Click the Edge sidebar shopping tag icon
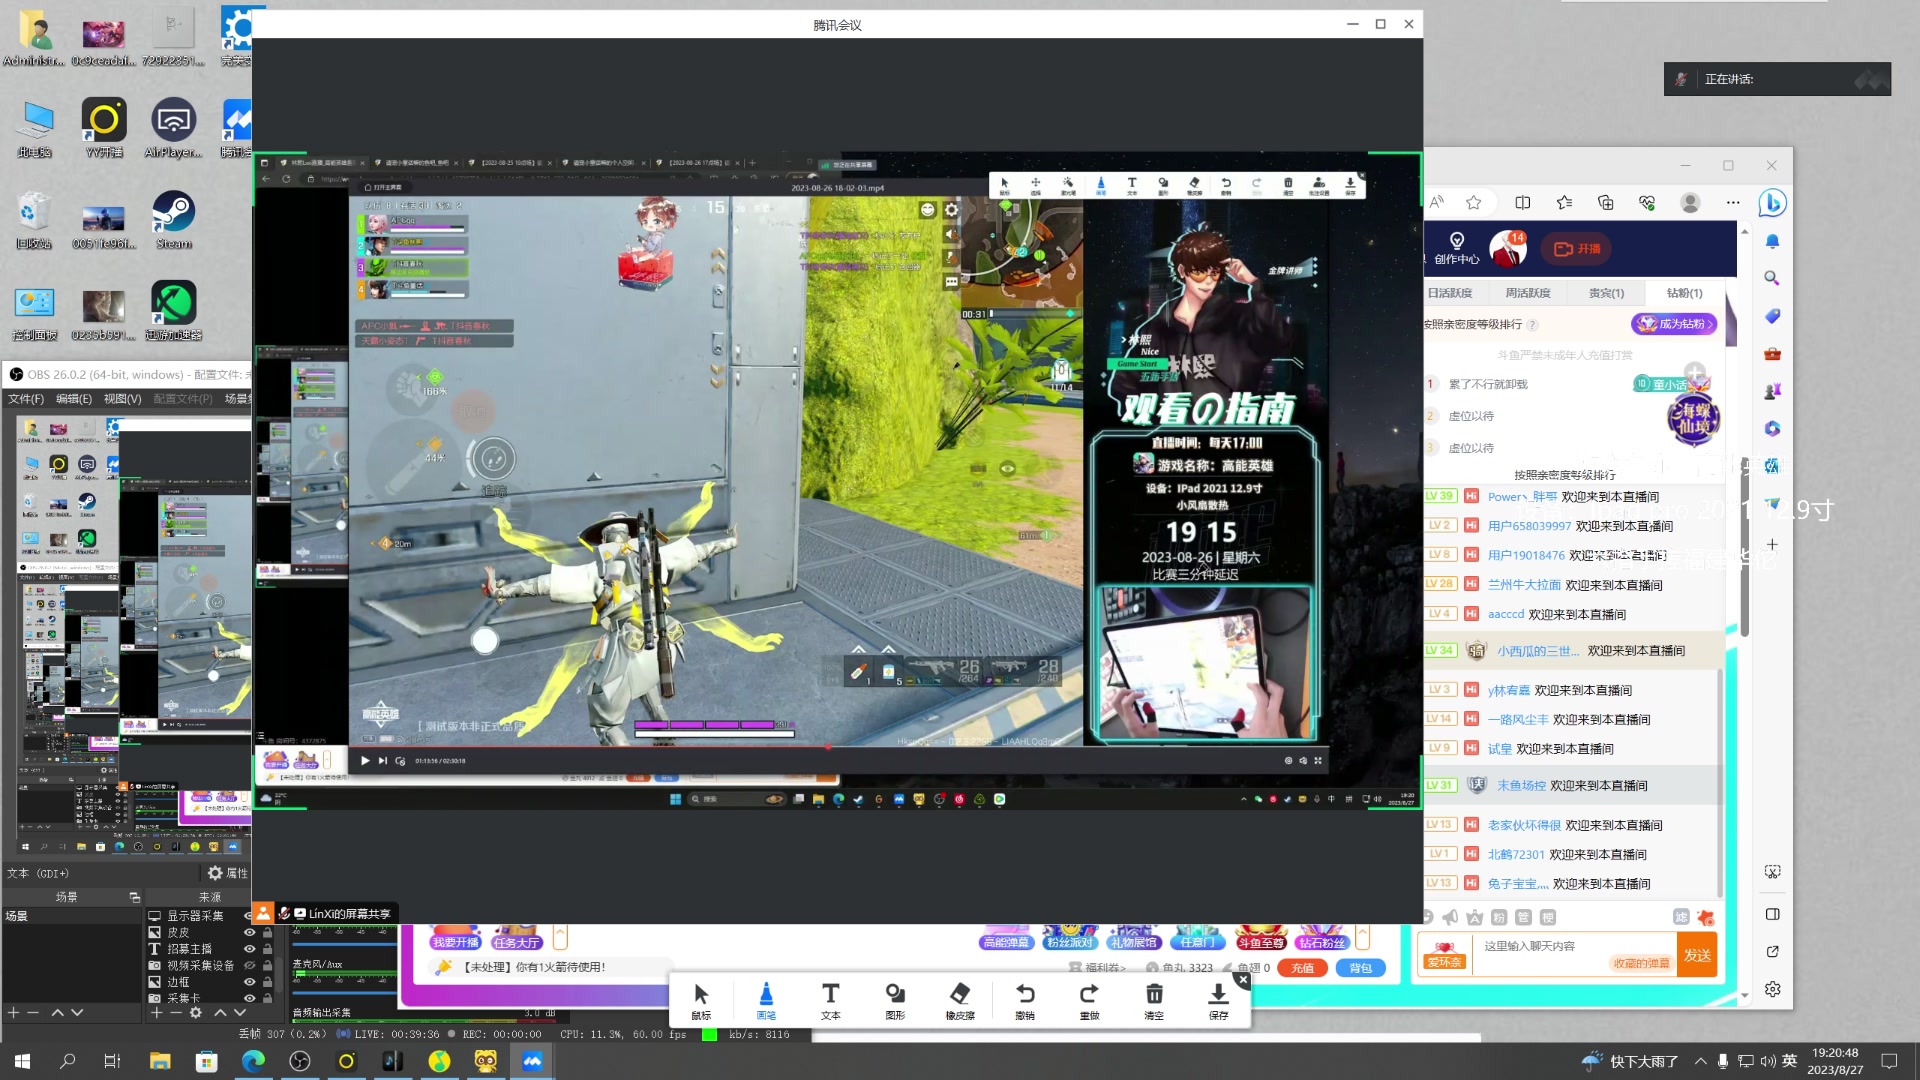The width and height of the screenshot is (1920, 1080). point(1772,316)
